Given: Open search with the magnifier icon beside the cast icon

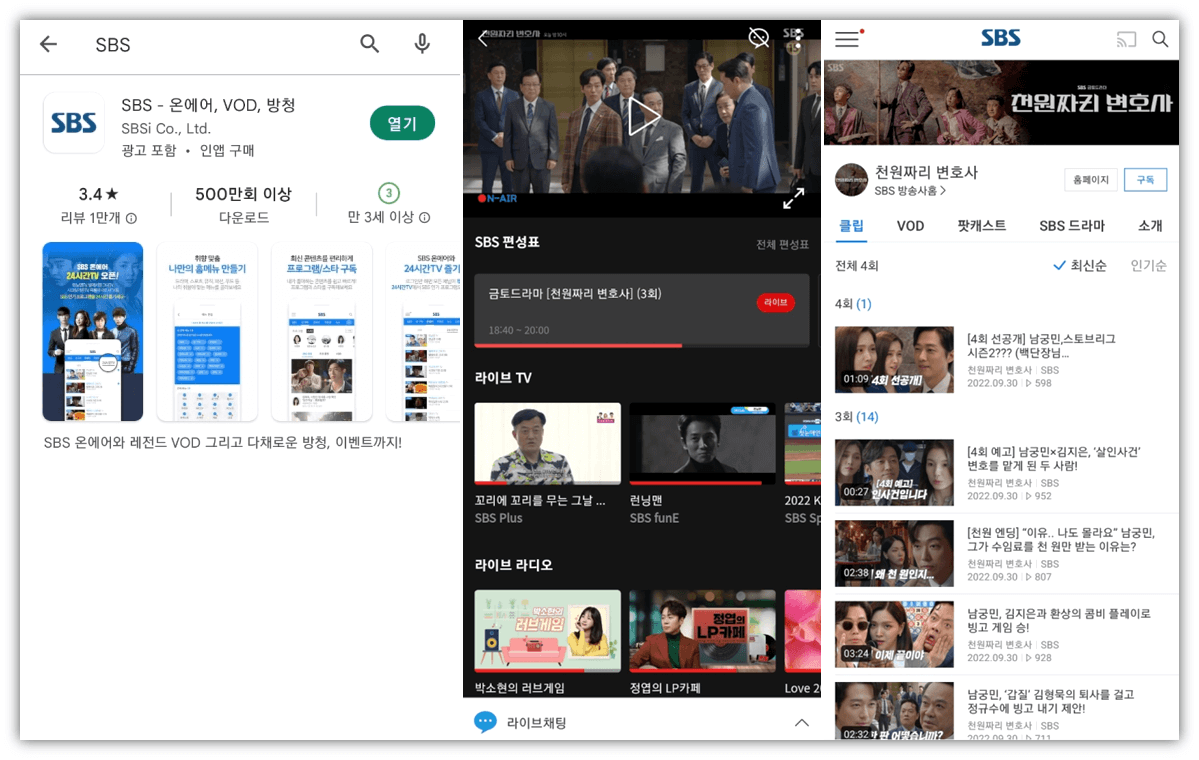Looking at the screenshot, I should (1160, 39).
